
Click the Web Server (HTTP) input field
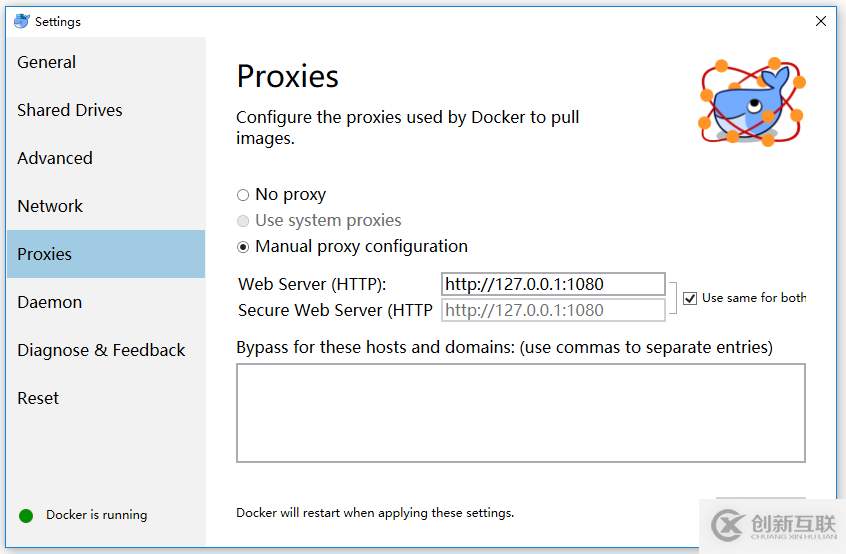[x=553, y=284]
